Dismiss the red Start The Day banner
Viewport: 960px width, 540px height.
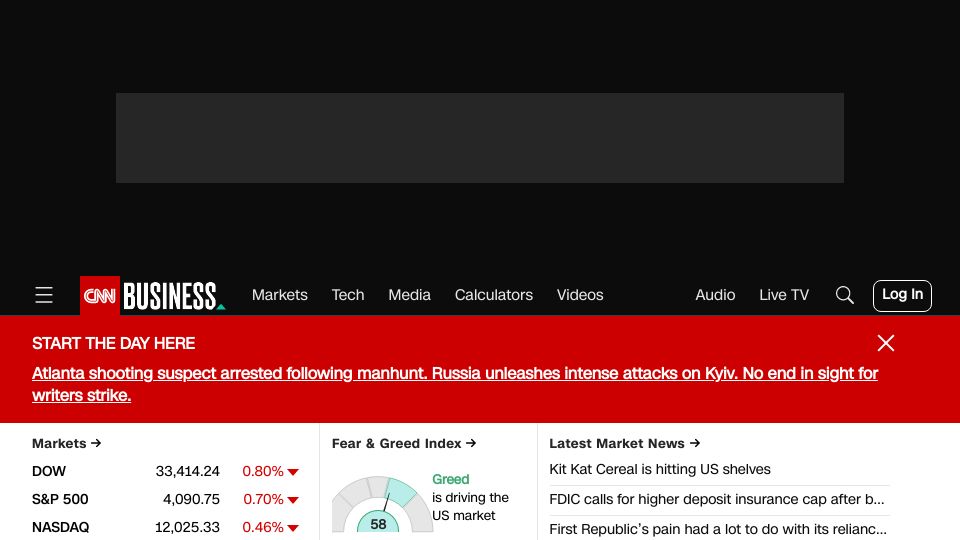coord(885,343)
